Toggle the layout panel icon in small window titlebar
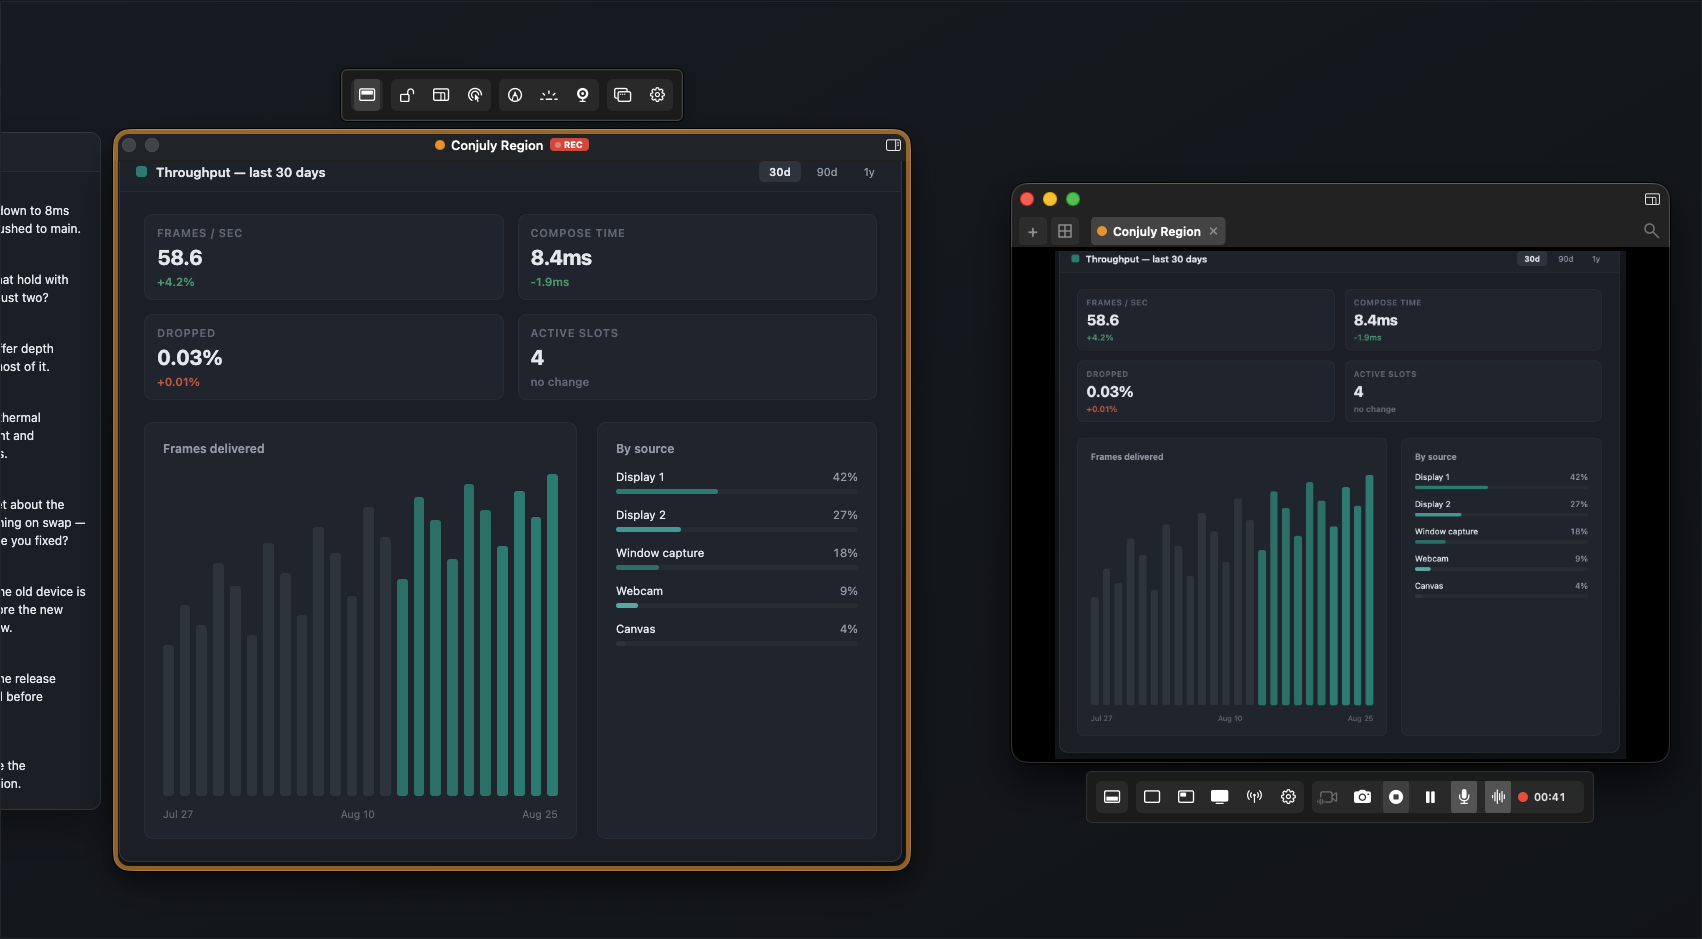1702x939 pixels. (1652, 199)
